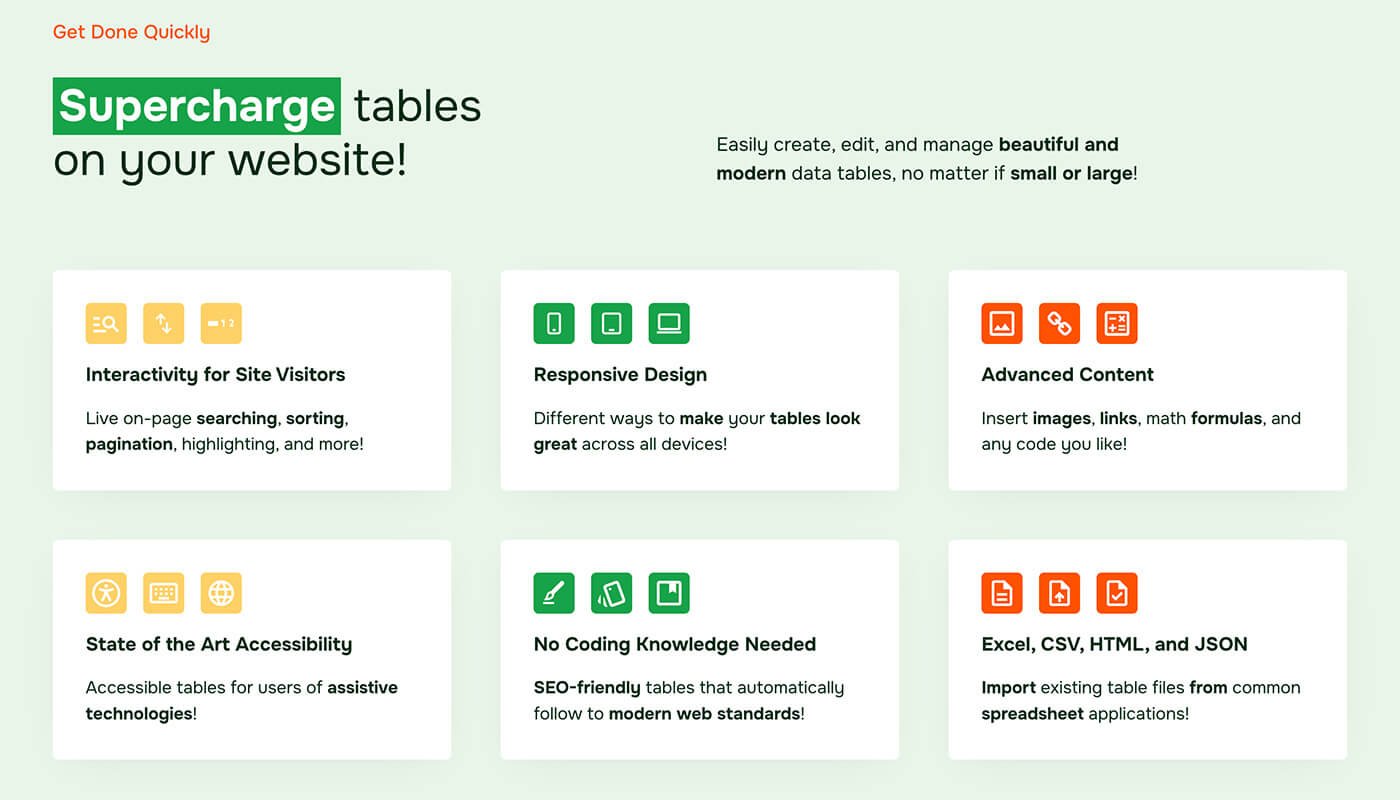Click the orange image icon
1400x800 pixels.
tap(1002, 323)
